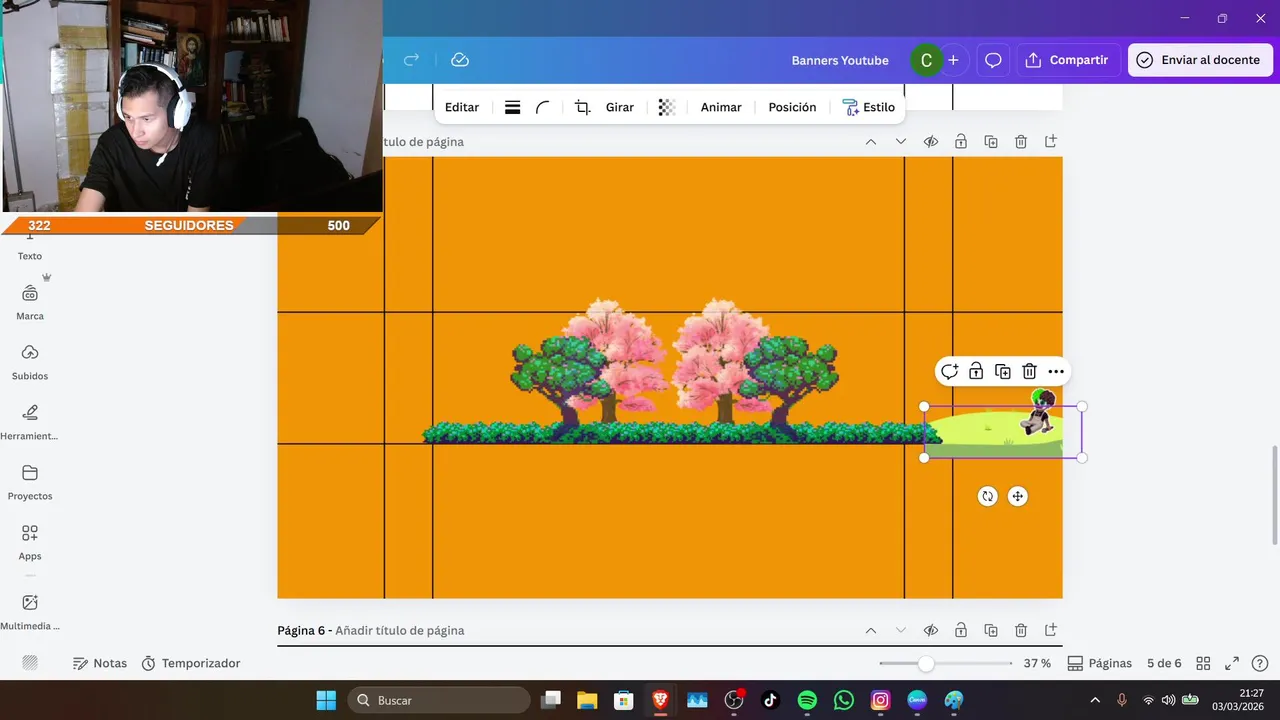Duplicate page 5

click(x=991, y=142)
